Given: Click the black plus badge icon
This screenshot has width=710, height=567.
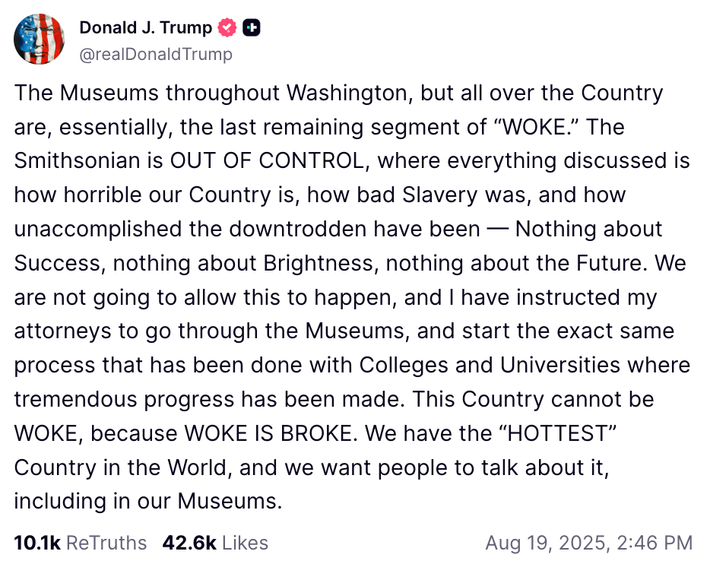Looking at the screenshot, I should pos(251,28).
